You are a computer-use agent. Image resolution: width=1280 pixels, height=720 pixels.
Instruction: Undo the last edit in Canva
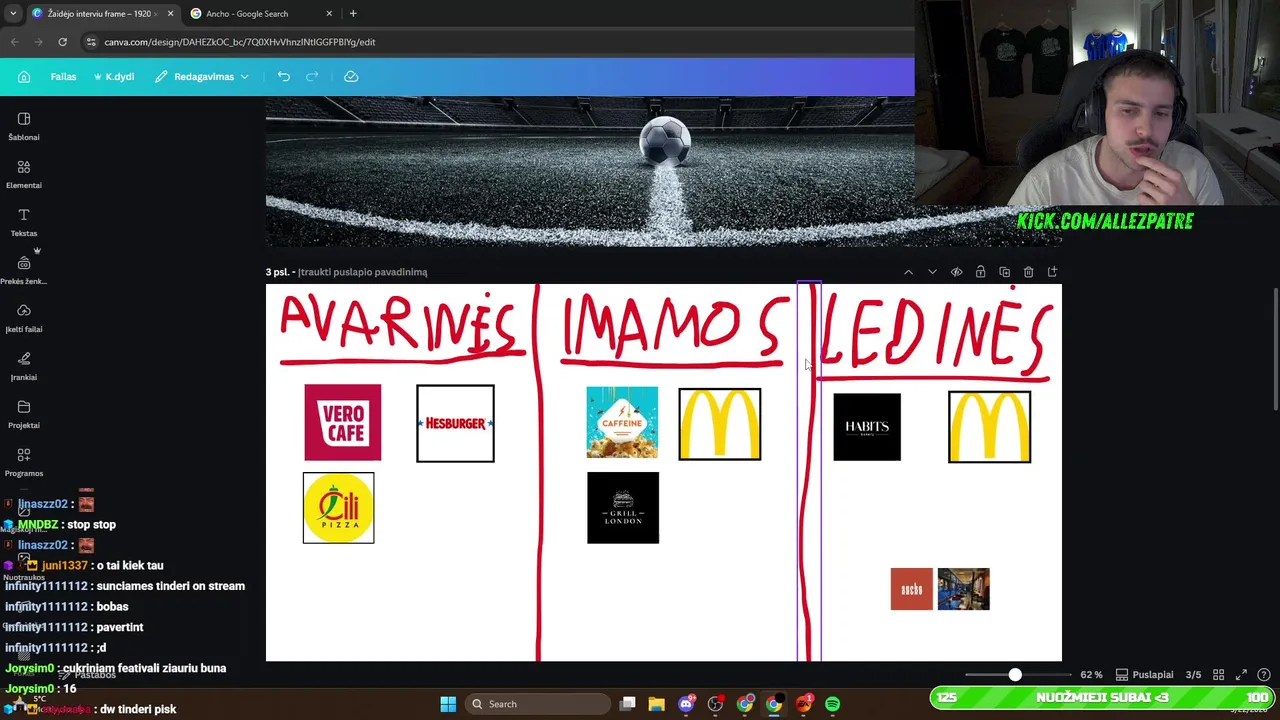(284, 76)
